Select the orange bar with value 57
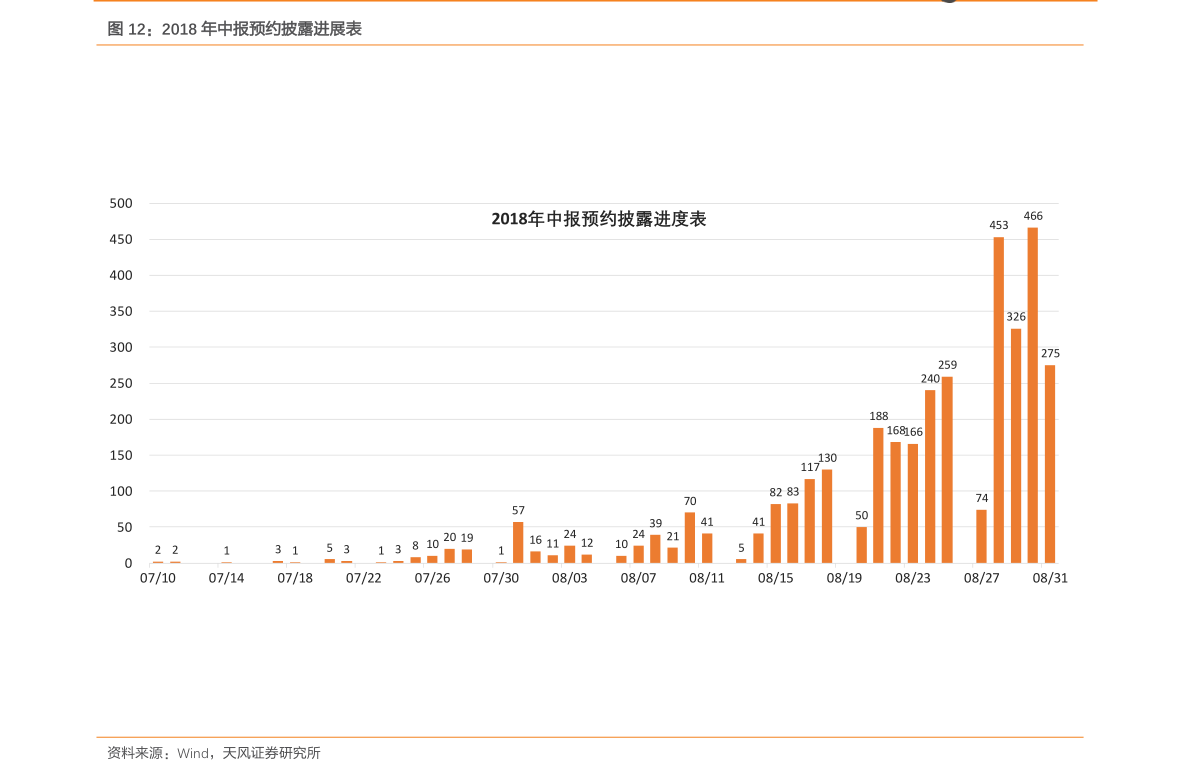The height and width of the screenshot is (781, 1191). click(518, 542)
